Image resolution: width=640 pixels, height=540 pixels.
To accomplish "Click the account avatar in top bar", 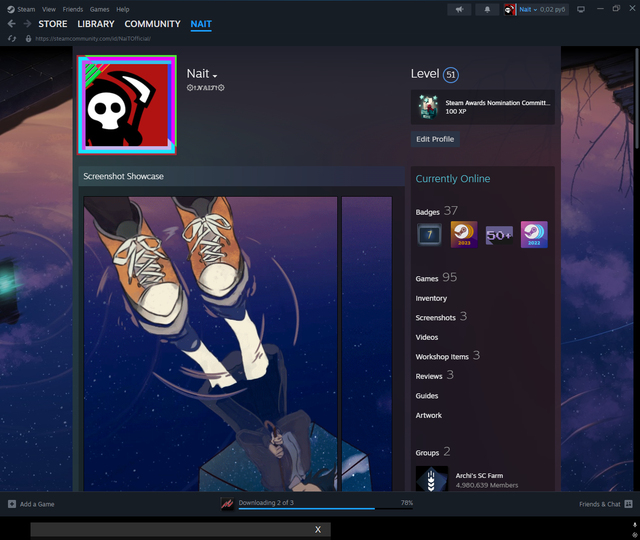I will click(509, 9).
